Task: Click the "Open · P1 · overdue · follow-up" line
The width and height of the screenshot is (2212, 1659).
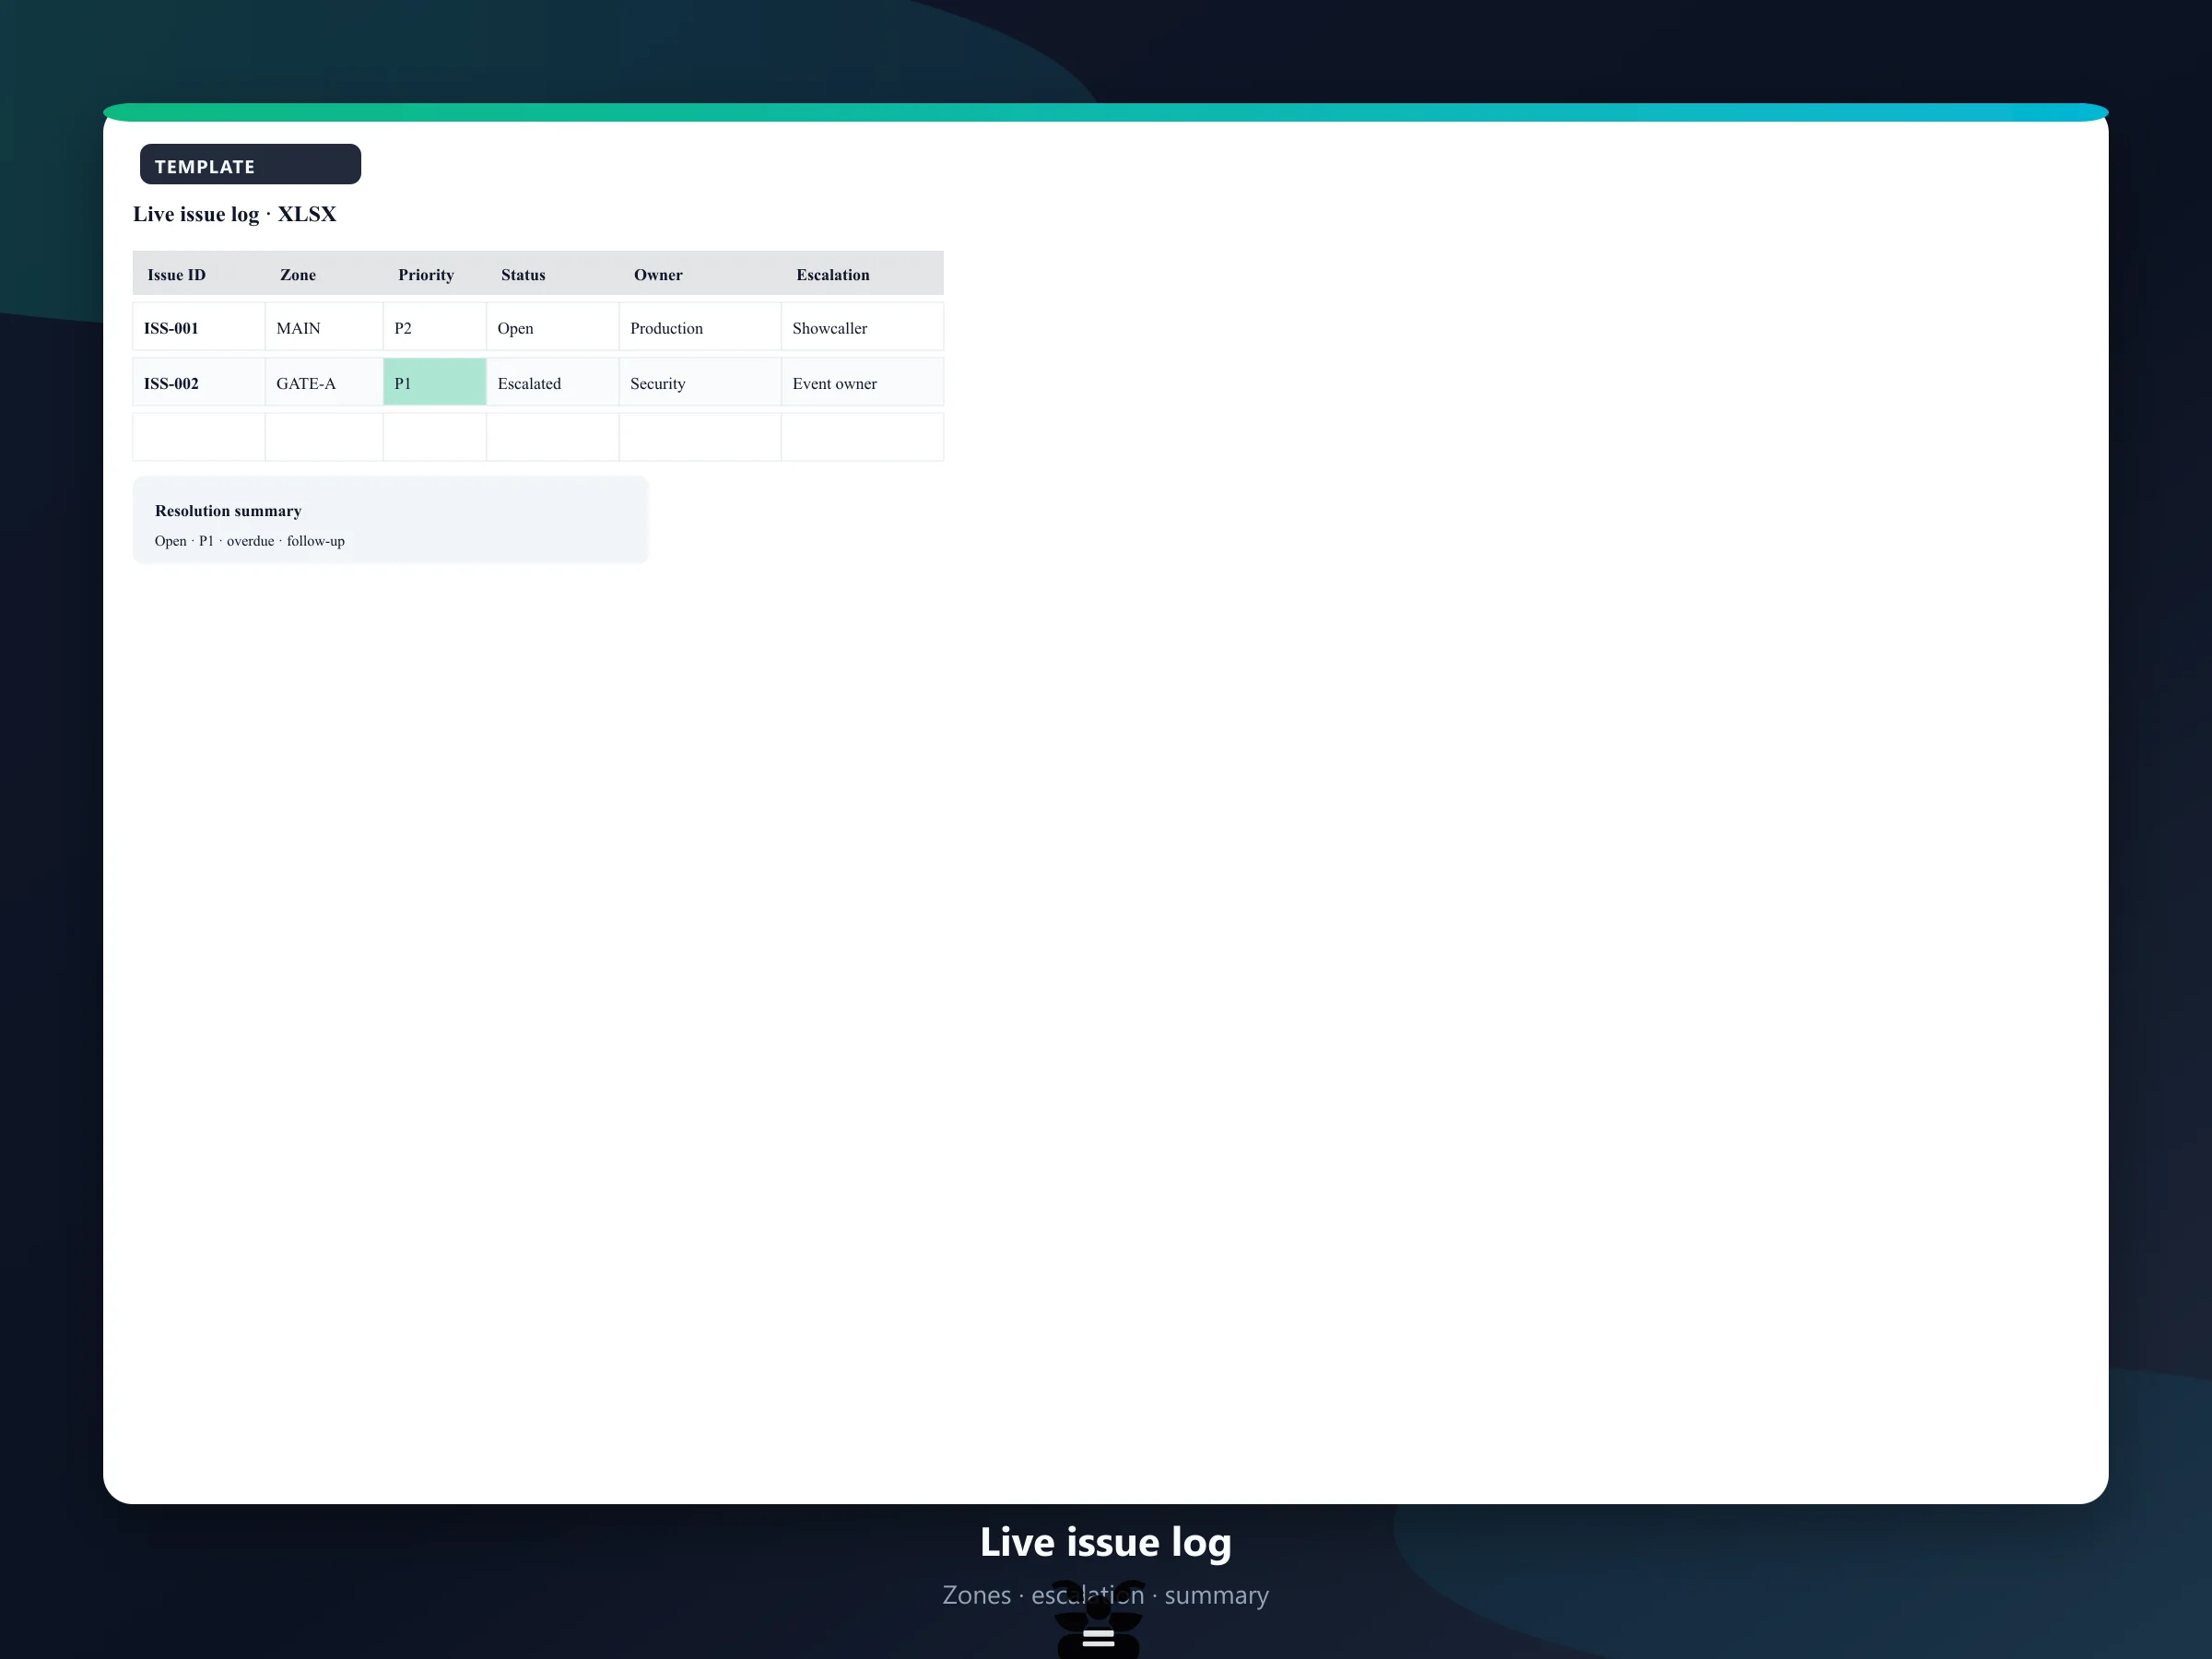Action: 250,541
